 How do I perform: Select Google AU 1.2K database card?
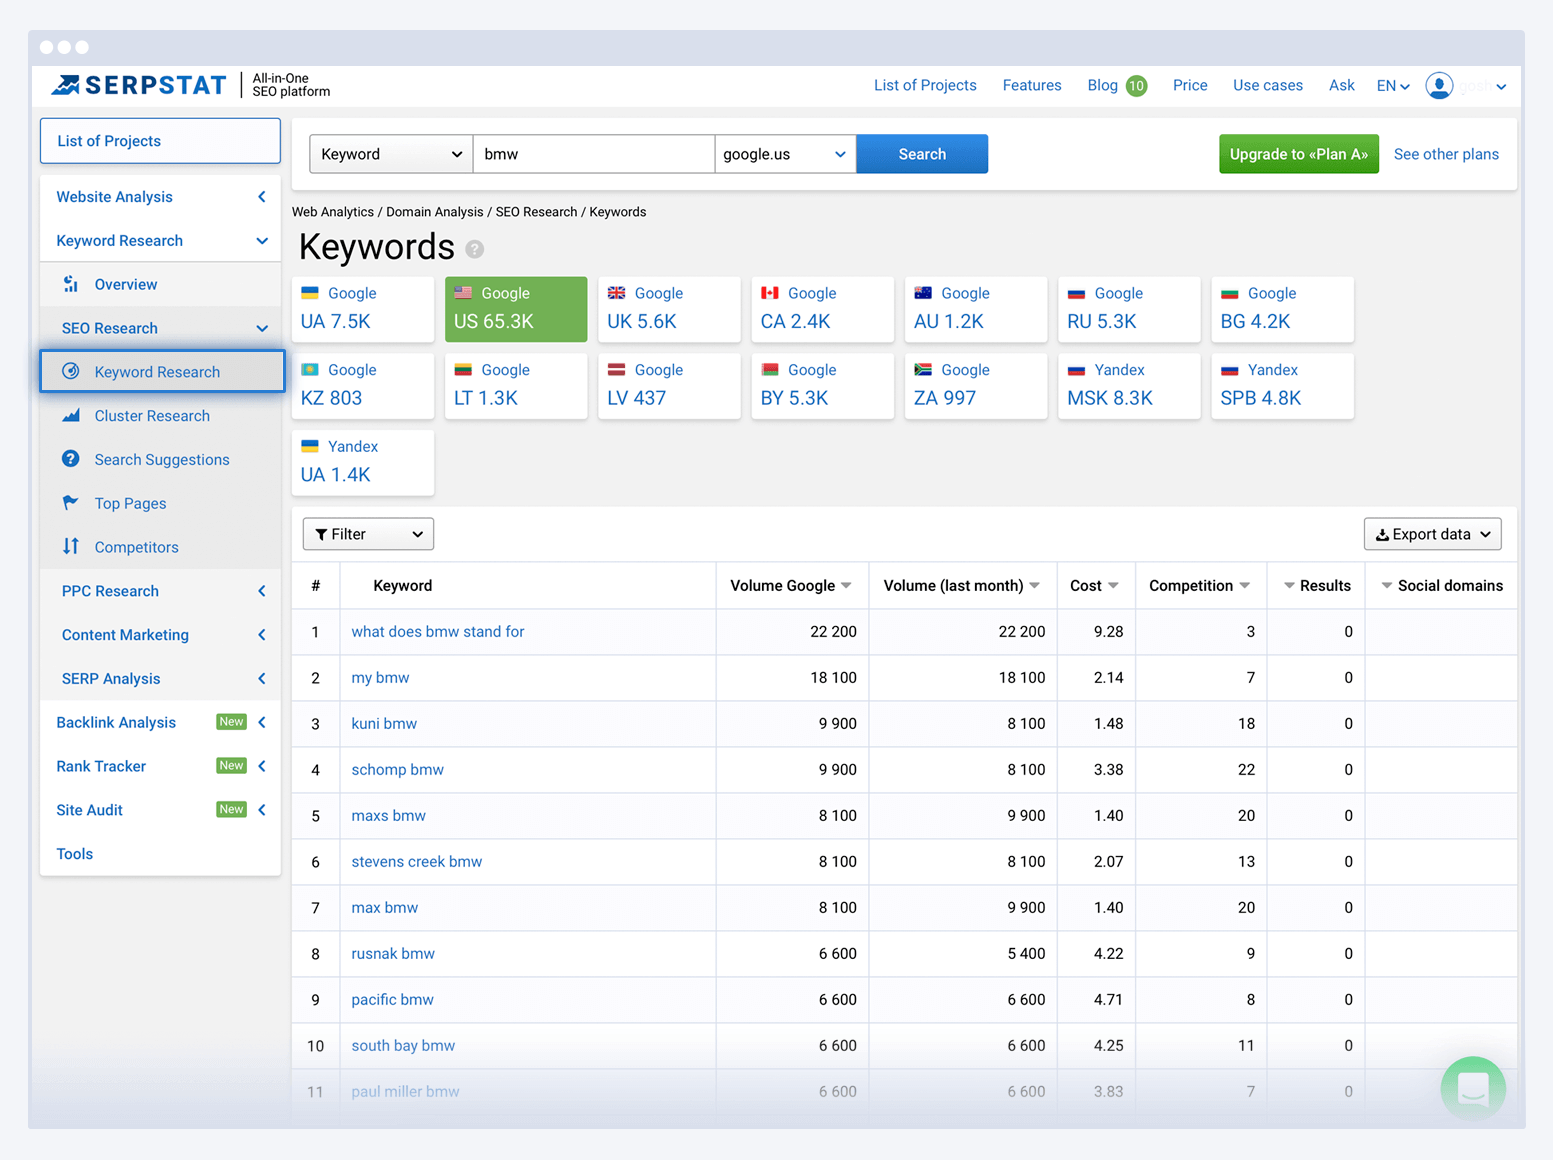pos(976,309)
